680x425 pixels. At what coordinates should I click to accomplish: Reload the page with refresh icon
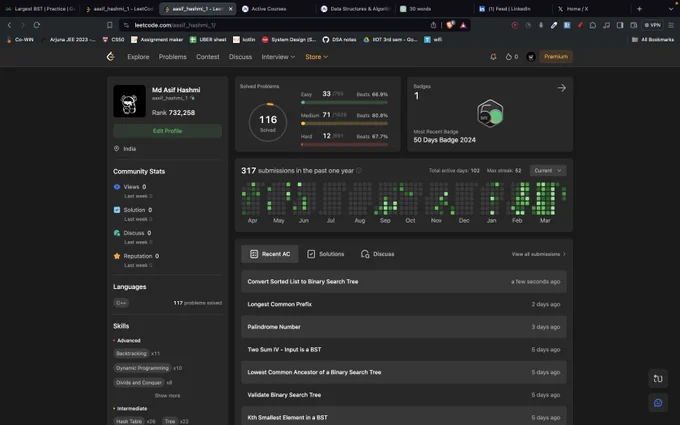(37, 25)
